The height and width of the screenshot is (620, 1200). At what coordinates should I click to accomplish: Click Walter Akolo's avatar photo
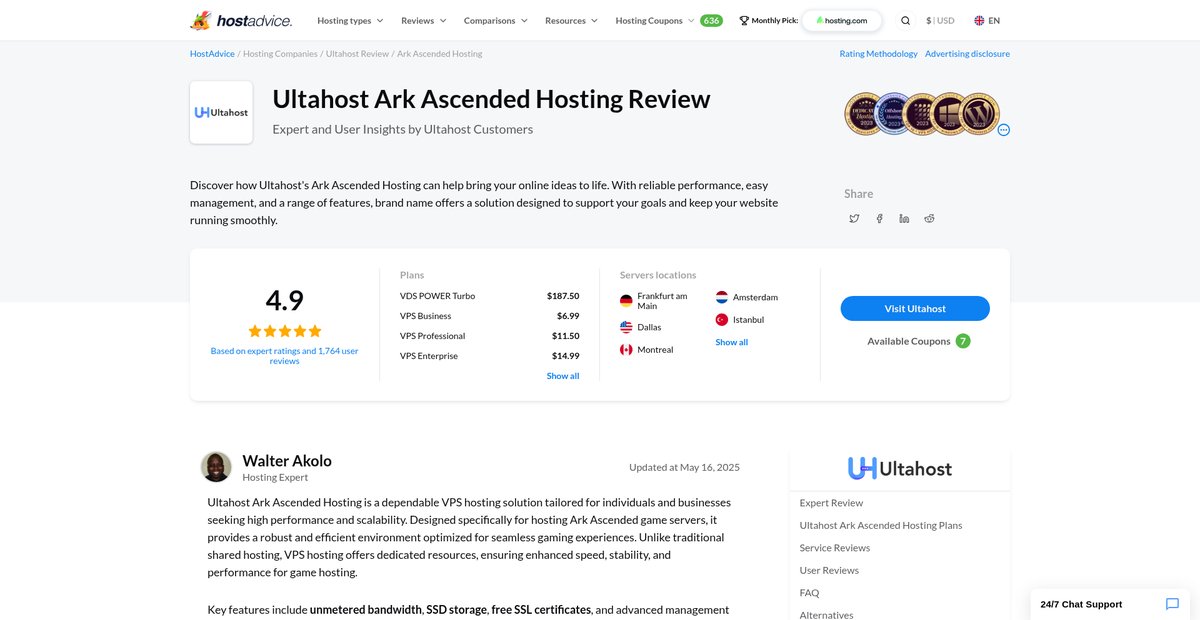click(x=216, y=467)
